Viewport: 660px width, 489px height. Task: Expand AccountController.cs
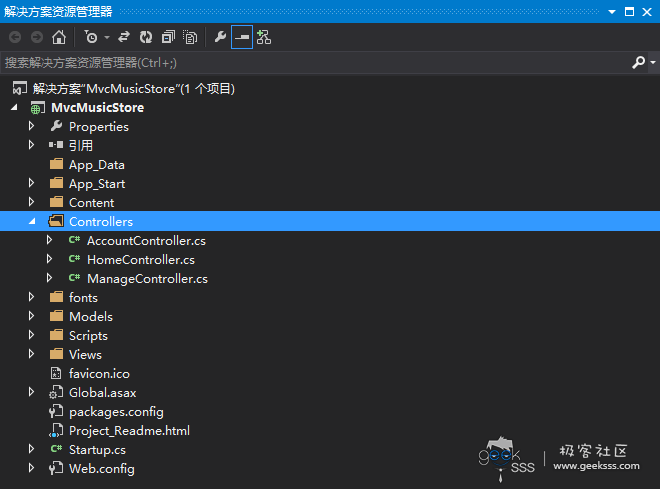(49, 240)
